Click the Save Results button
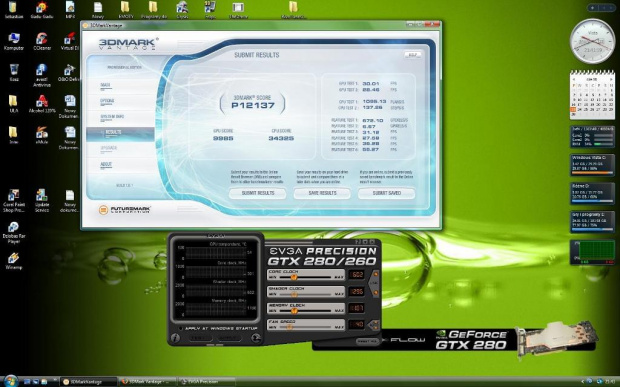The height and width of the screenshot is (387, 620). 322,193
